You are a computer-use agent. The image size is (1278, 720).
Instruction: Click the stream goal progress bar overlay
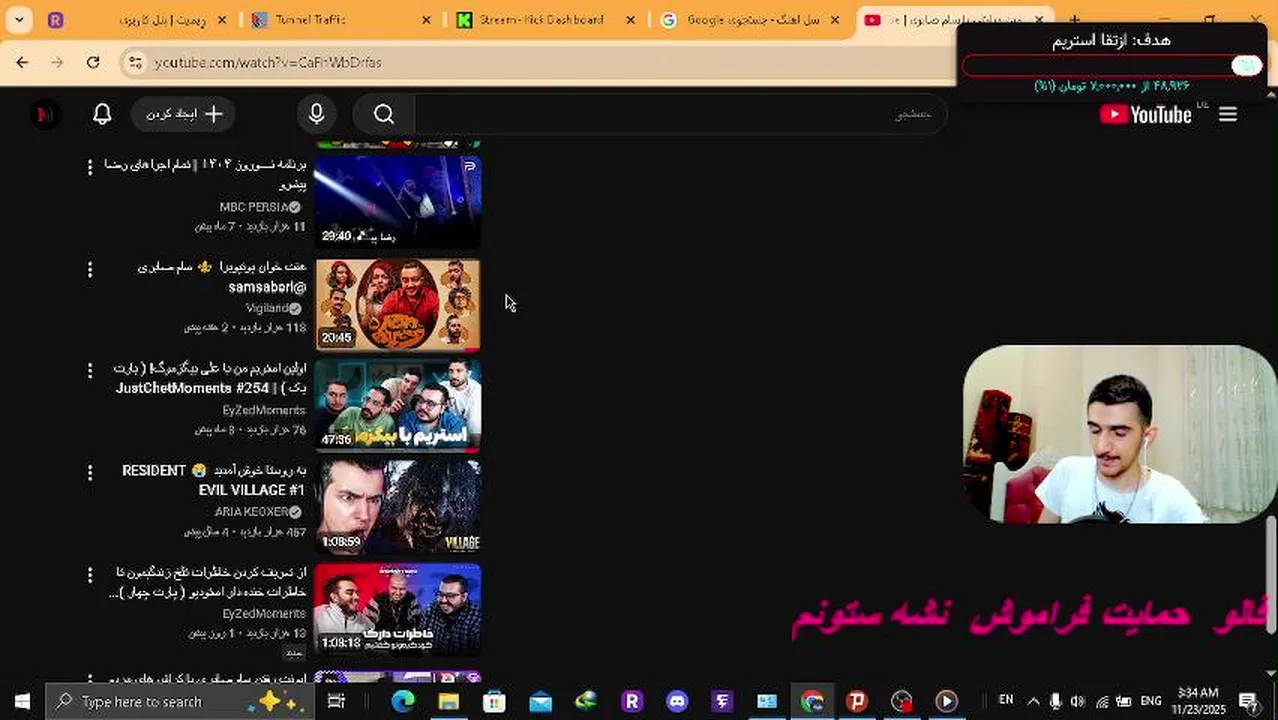(x=1111, y=66)
